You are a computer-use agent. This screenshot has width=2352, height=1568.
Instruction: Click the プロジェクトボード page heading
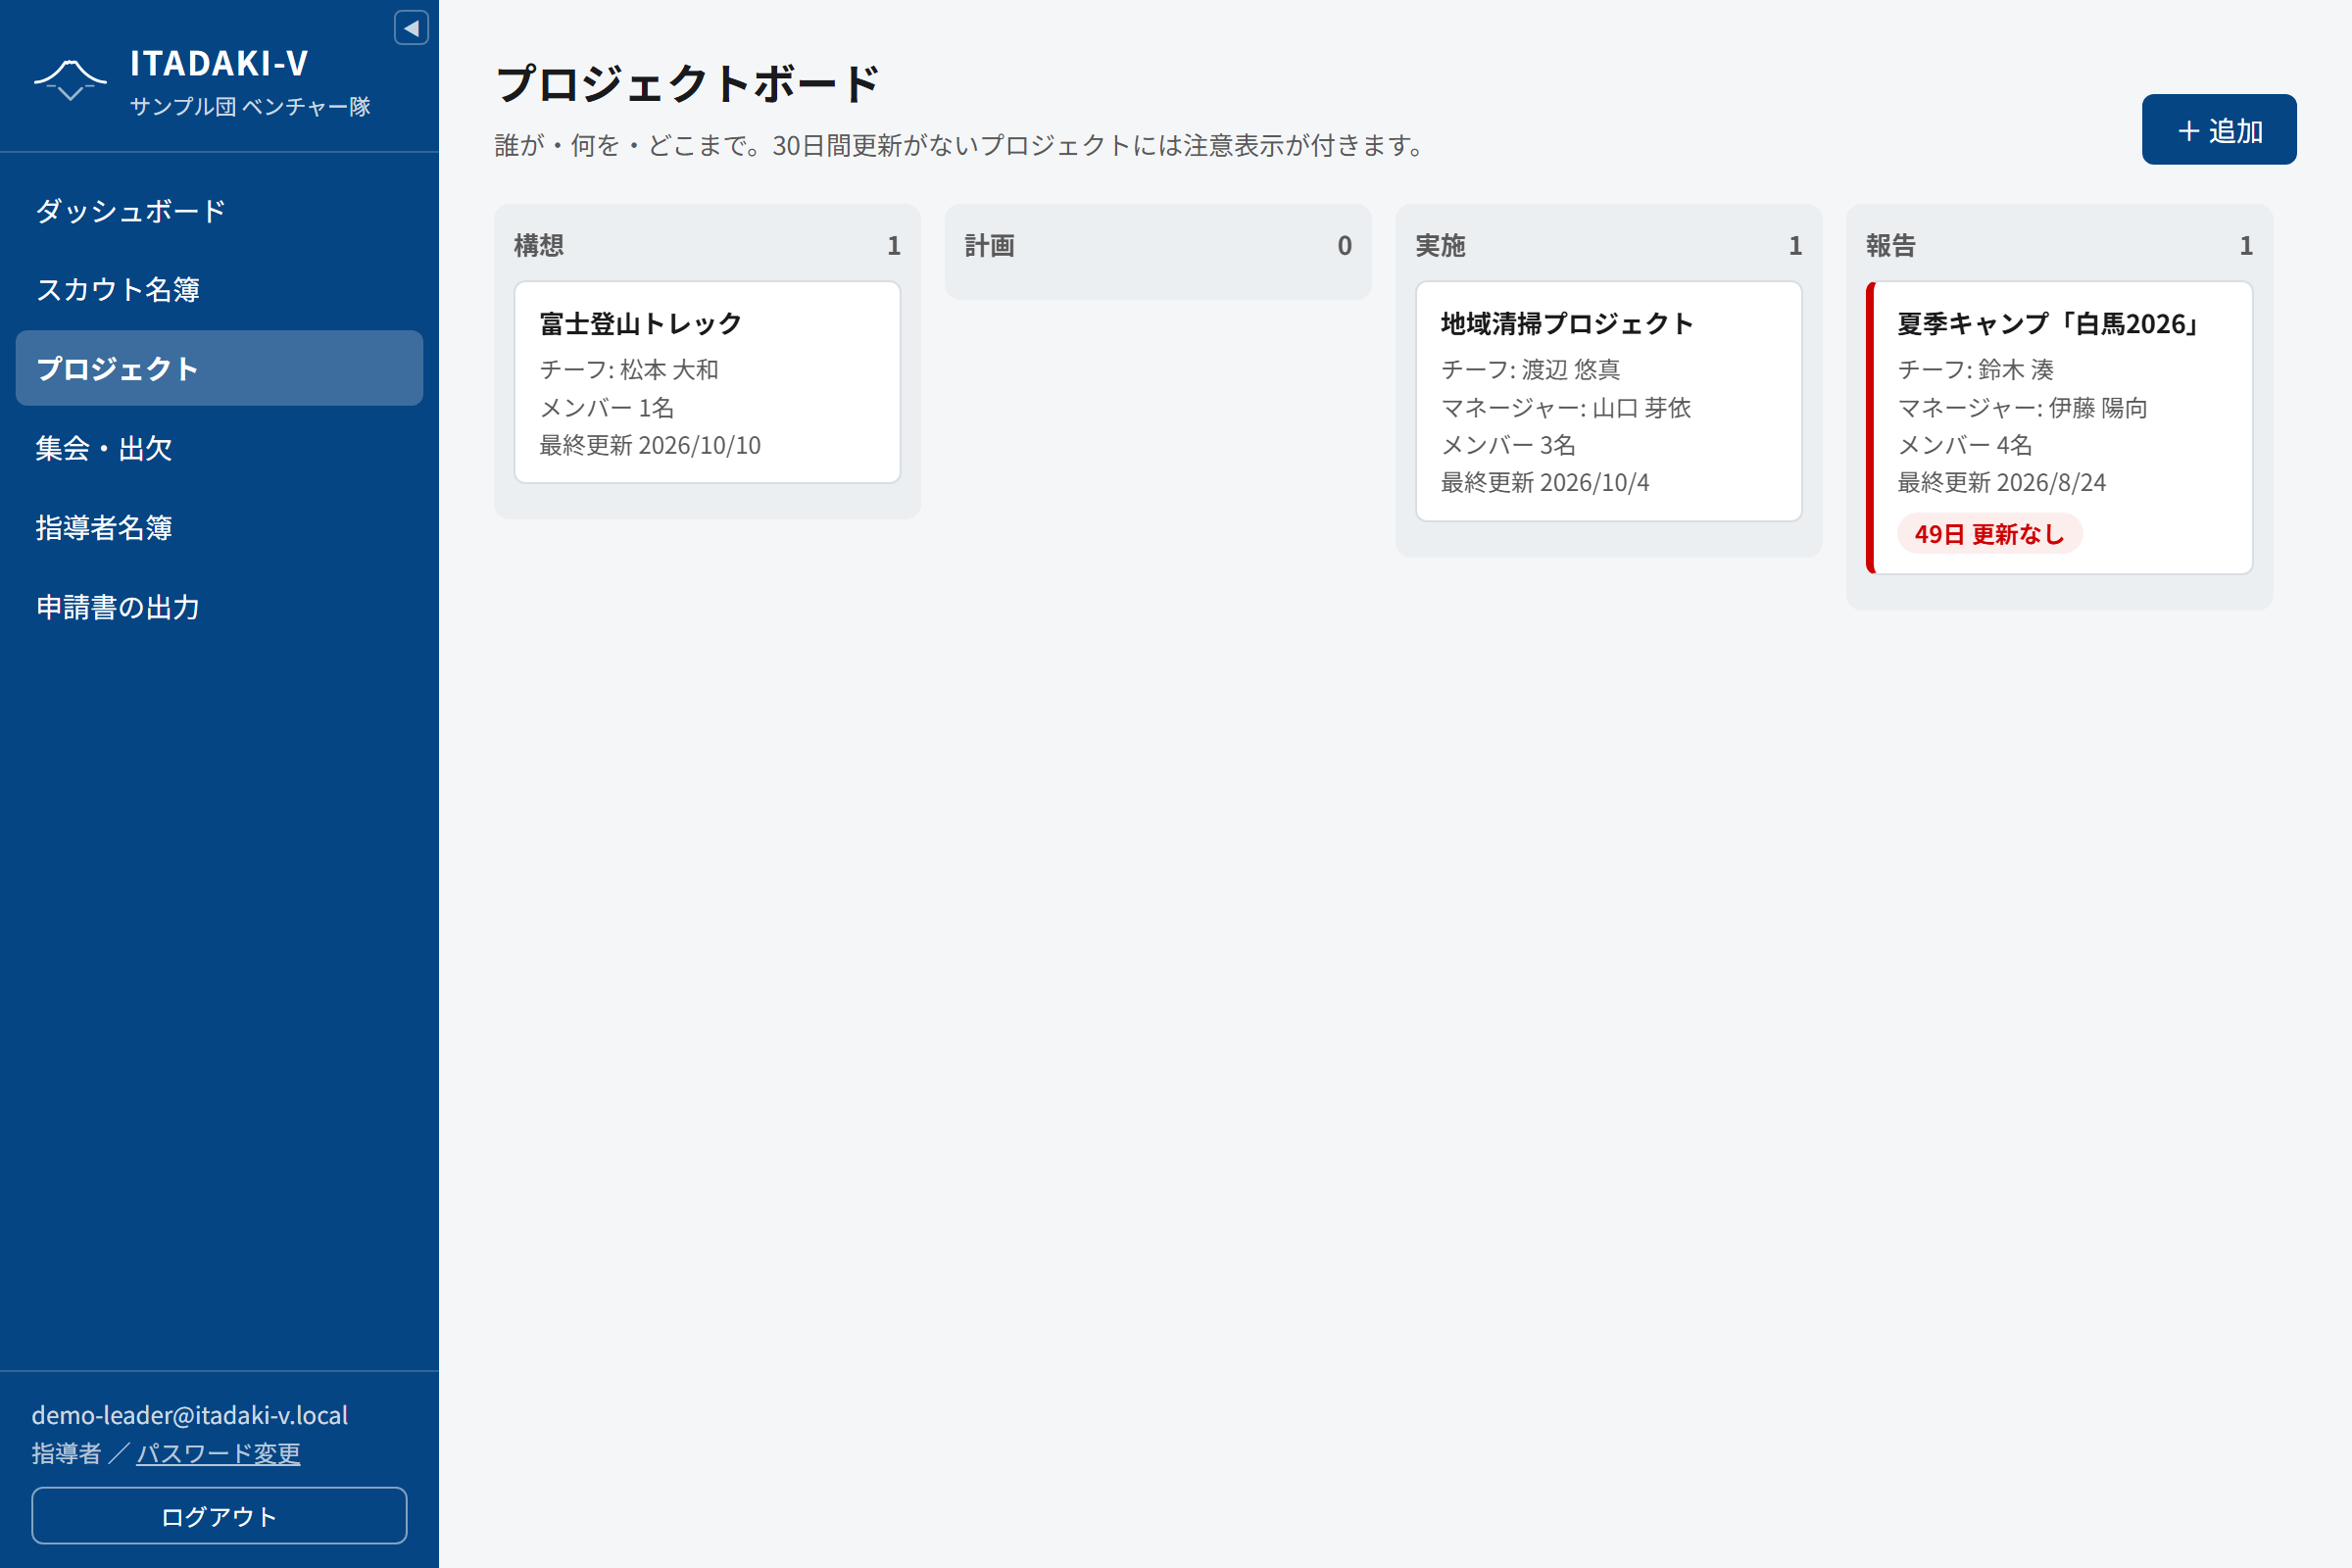click(688, 83)
